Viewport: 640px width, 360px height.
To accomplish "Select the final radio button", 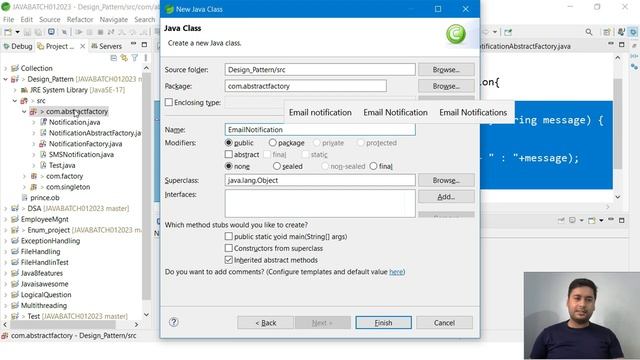I will [x=373, y=166].
